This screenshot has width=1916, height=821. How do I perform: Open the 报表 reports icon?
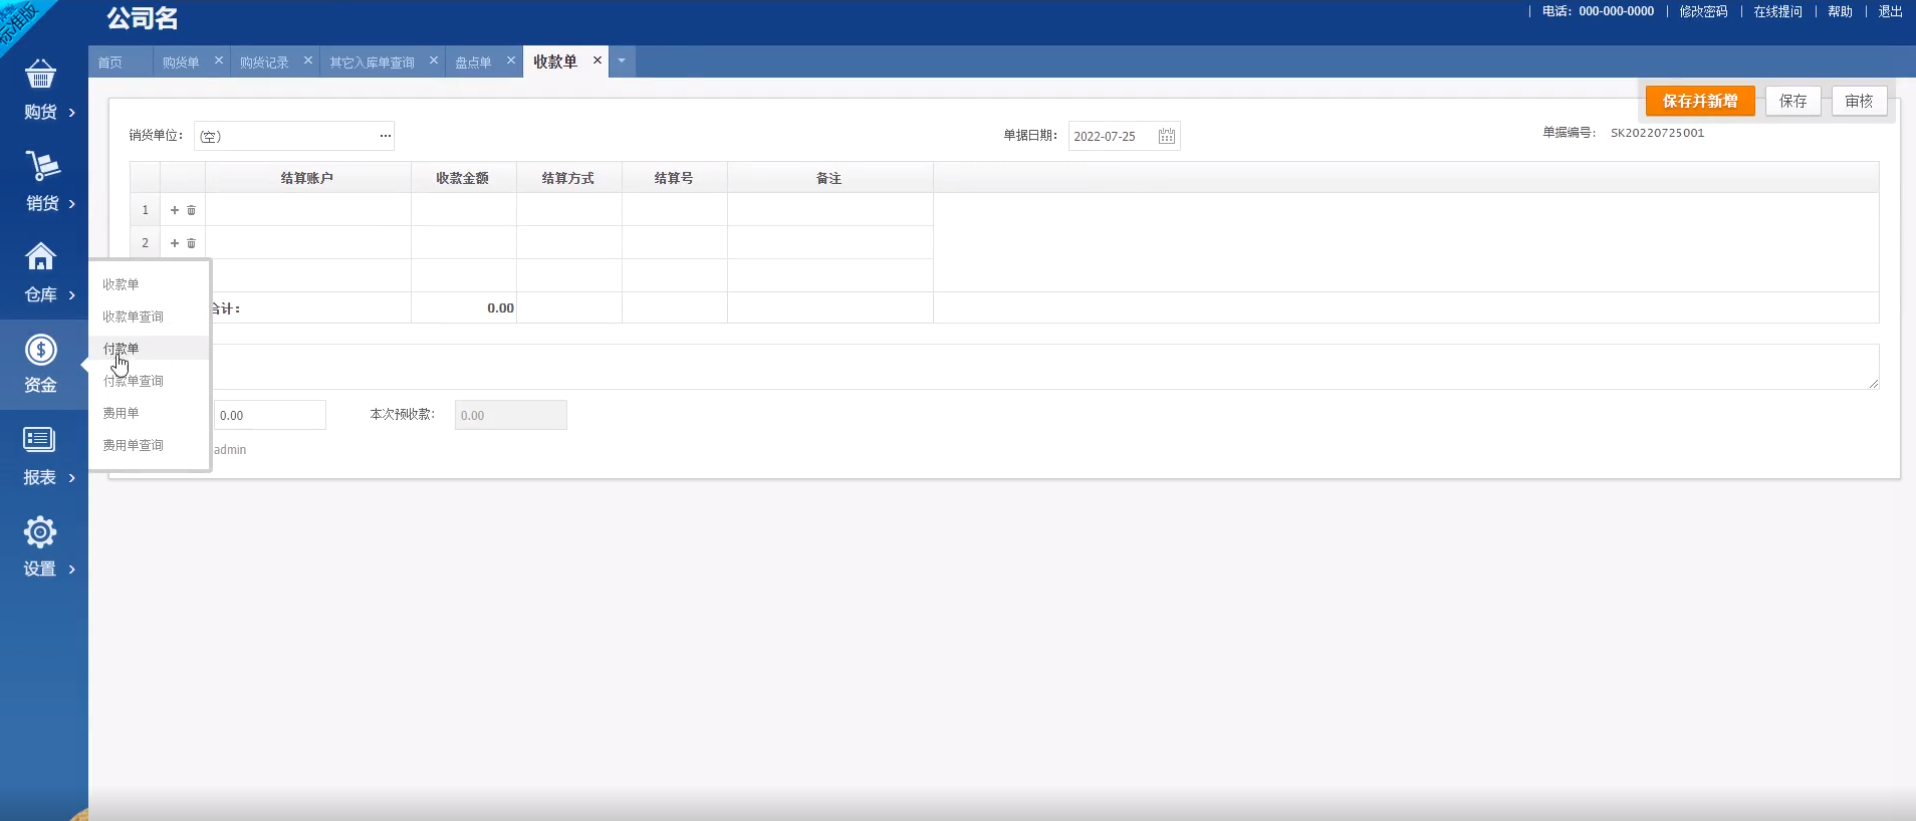tap(40, 440)
